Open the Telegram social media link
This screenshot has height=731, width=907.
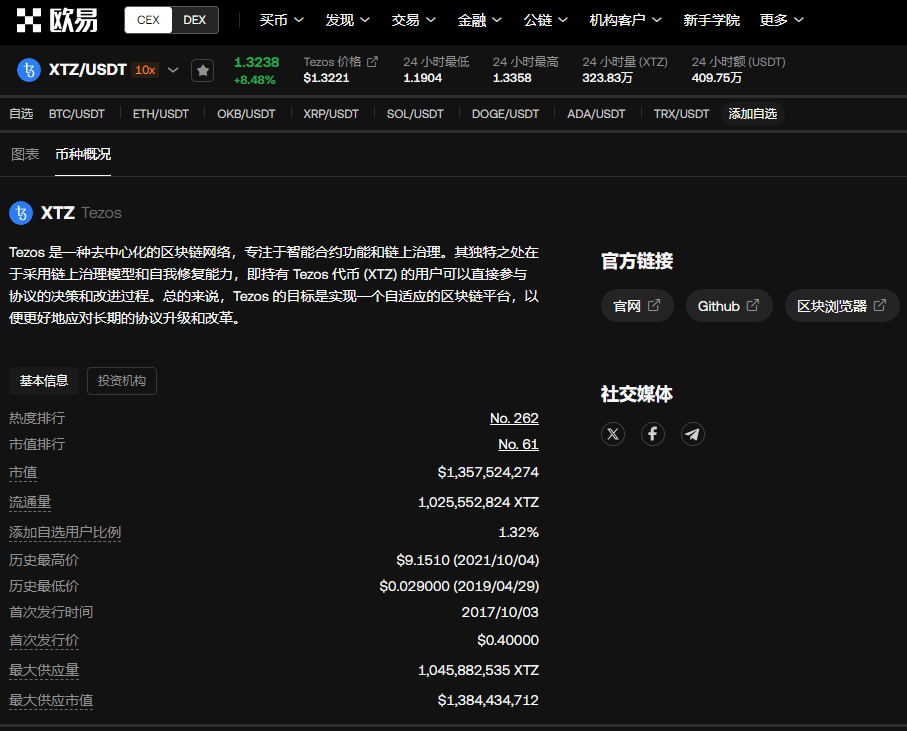[x=693, y=433]
